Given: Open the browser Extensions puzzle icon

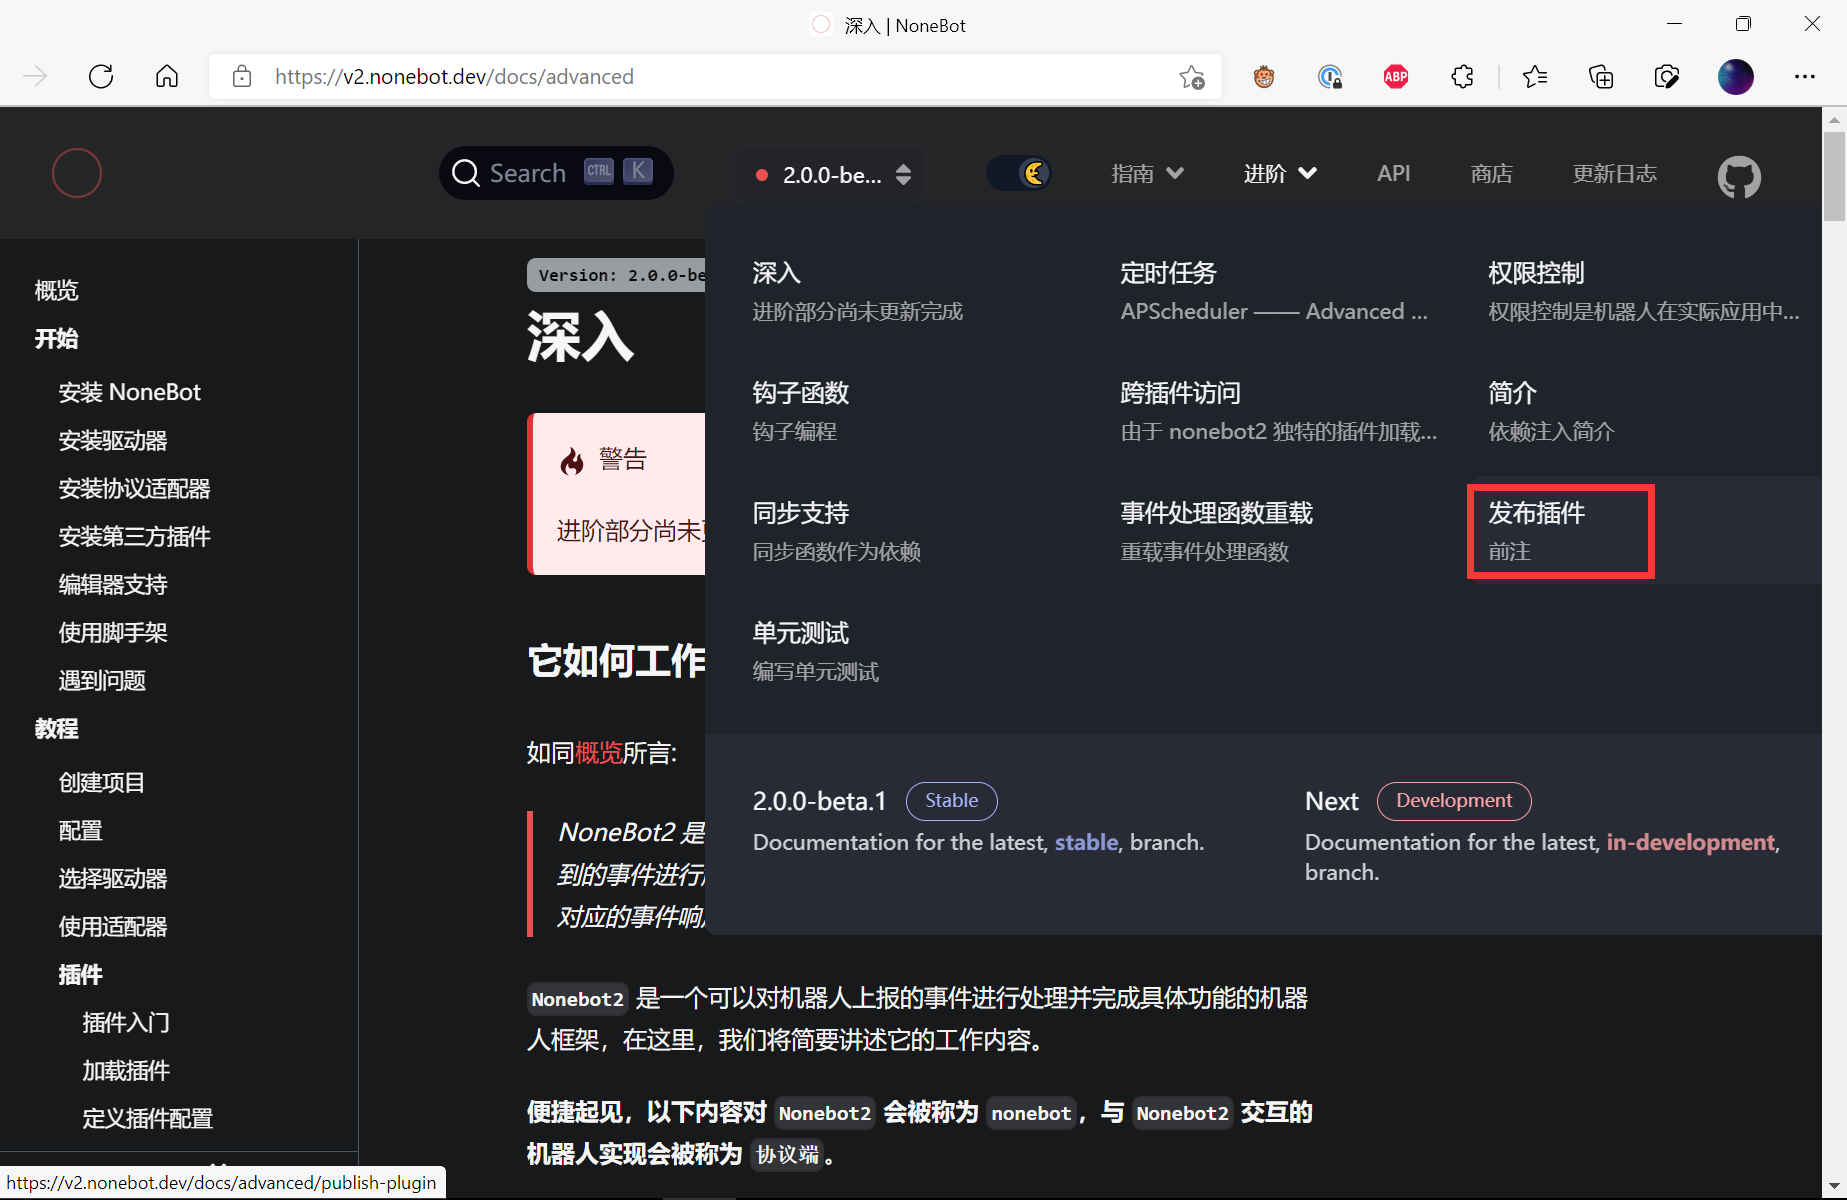Looking at the screenshot, I should (x=1462, y=76).
